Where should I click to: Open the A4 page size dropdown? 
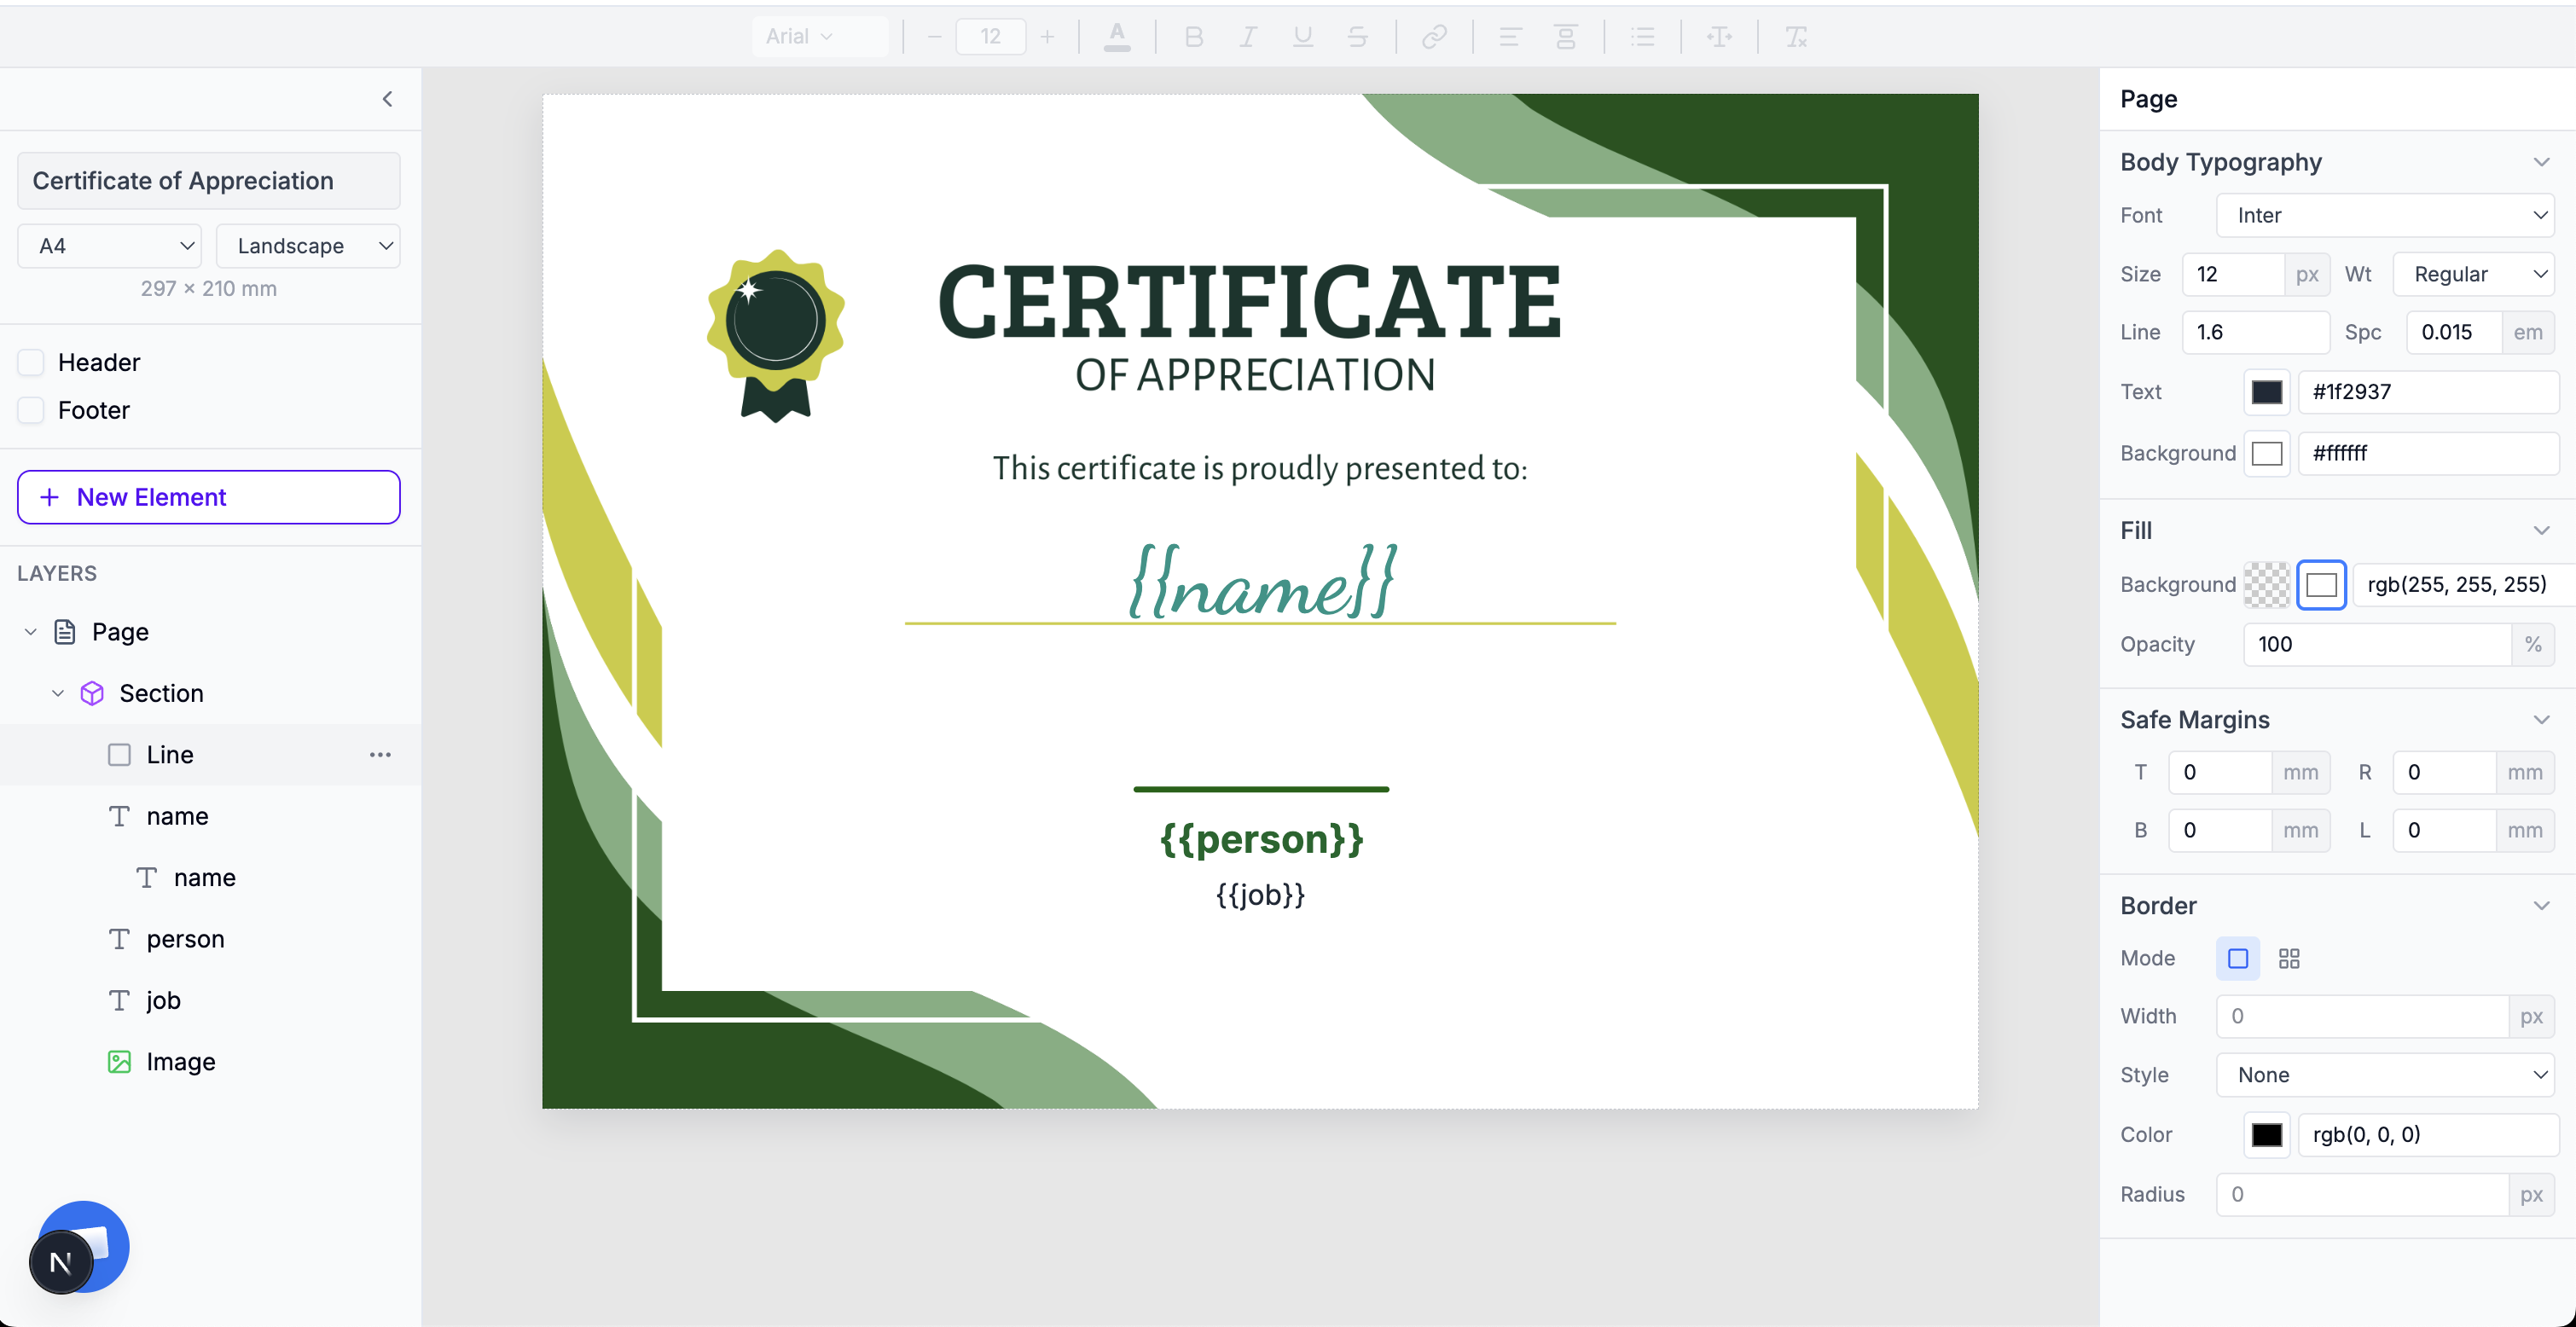pyautogui.click(x=108, y=245)
